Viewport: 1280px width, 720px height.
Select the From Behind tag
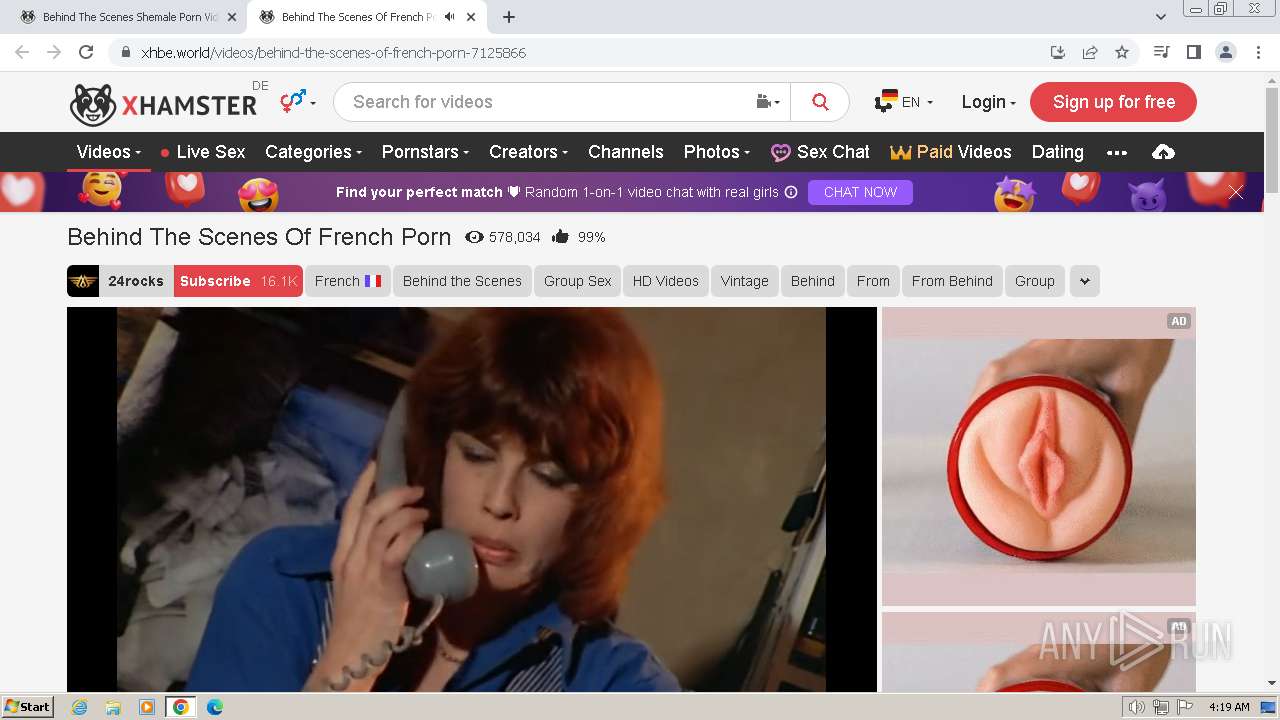click(952, 281)
